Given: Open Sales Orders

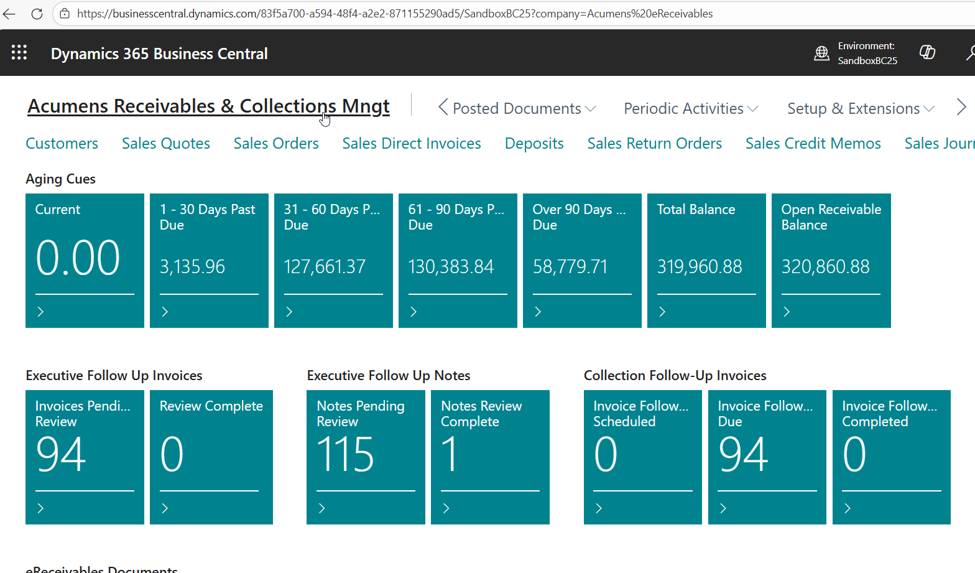Looking at the screenshot, I should pos(276,144).
